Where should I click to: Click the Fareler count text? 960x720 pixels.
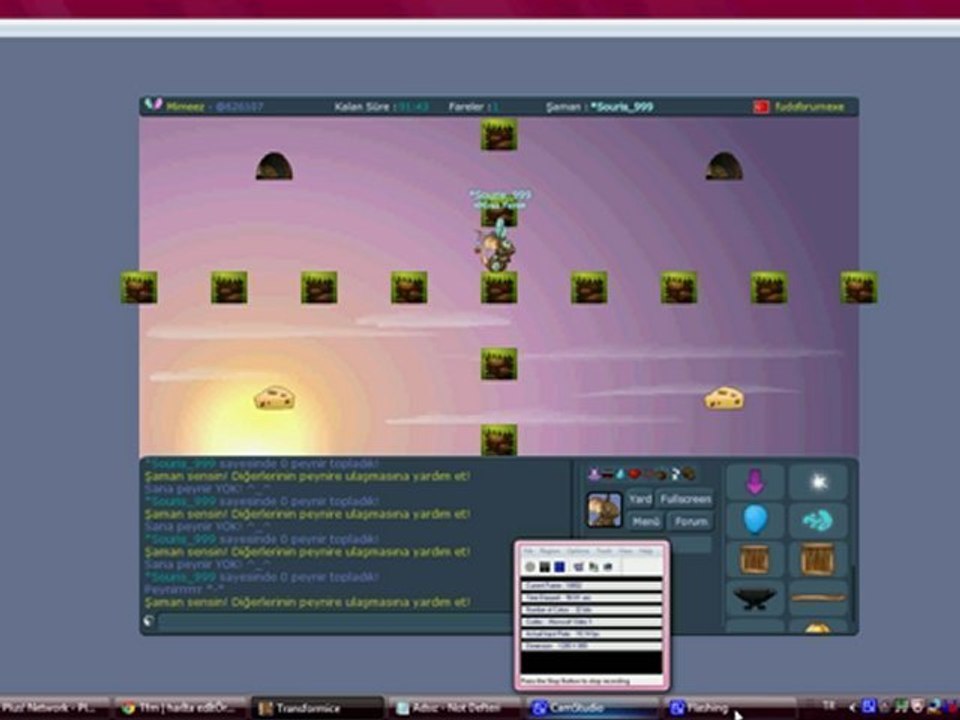(473, 107)
